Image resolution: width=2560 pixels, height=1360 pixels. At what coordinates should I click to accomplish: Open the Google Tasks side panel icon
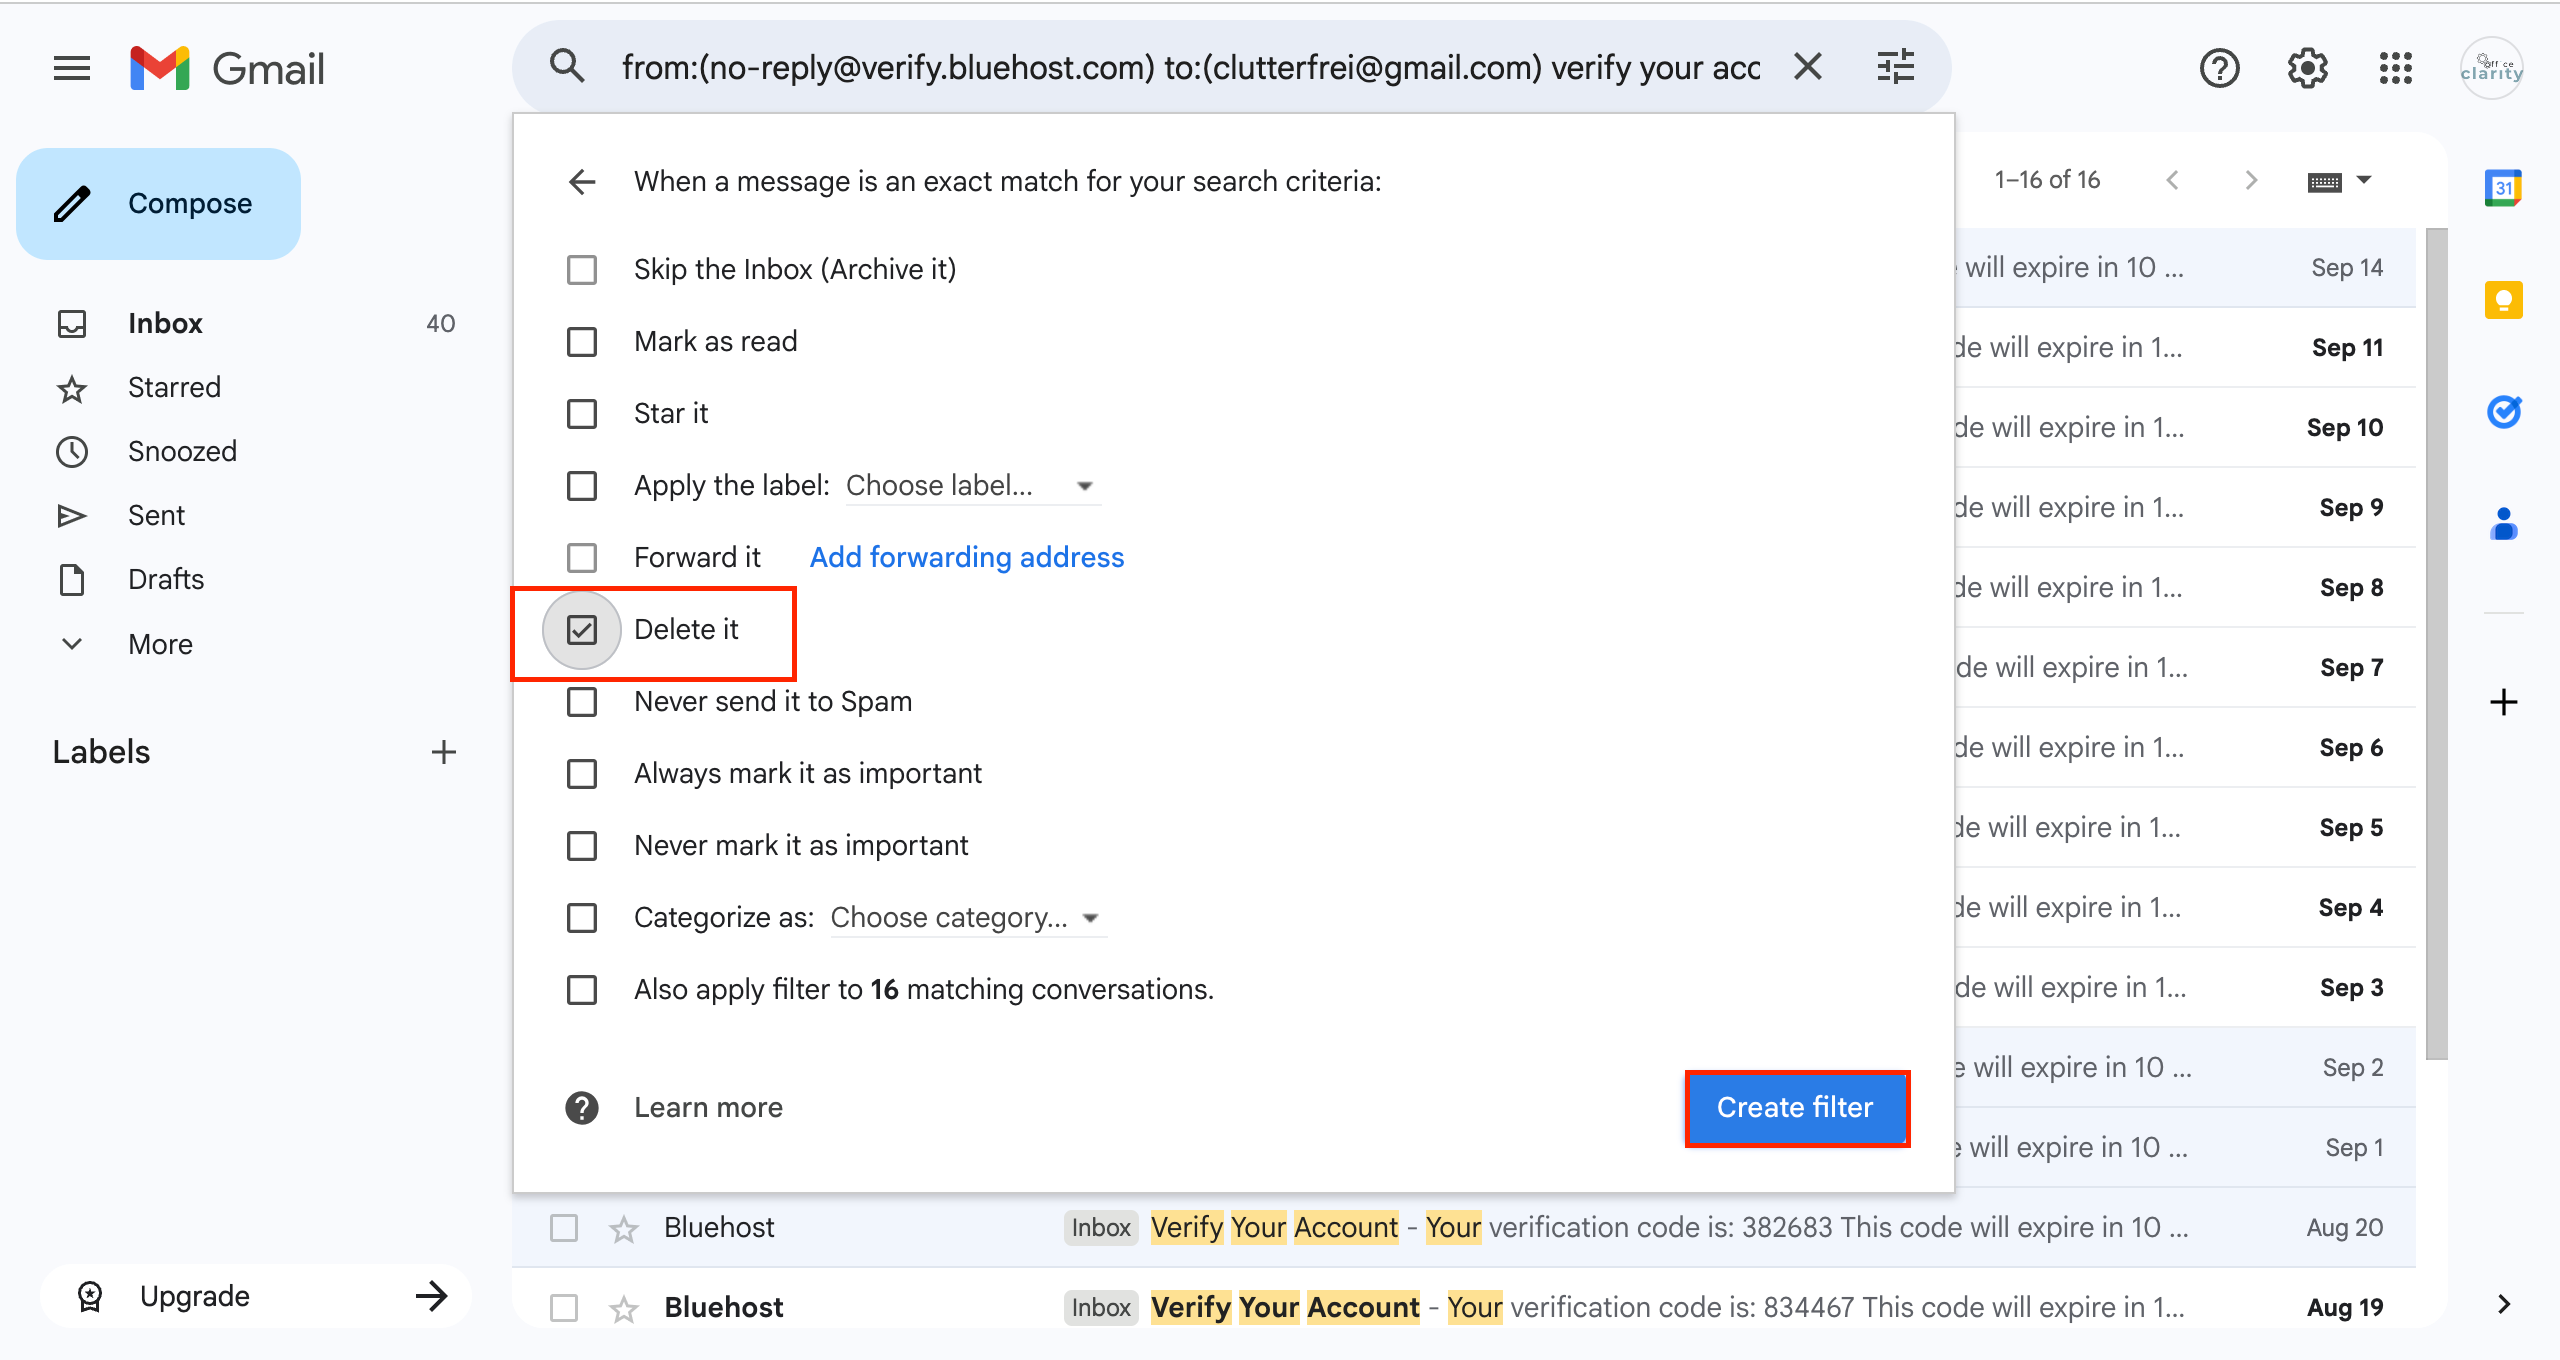pos(2503,412)
